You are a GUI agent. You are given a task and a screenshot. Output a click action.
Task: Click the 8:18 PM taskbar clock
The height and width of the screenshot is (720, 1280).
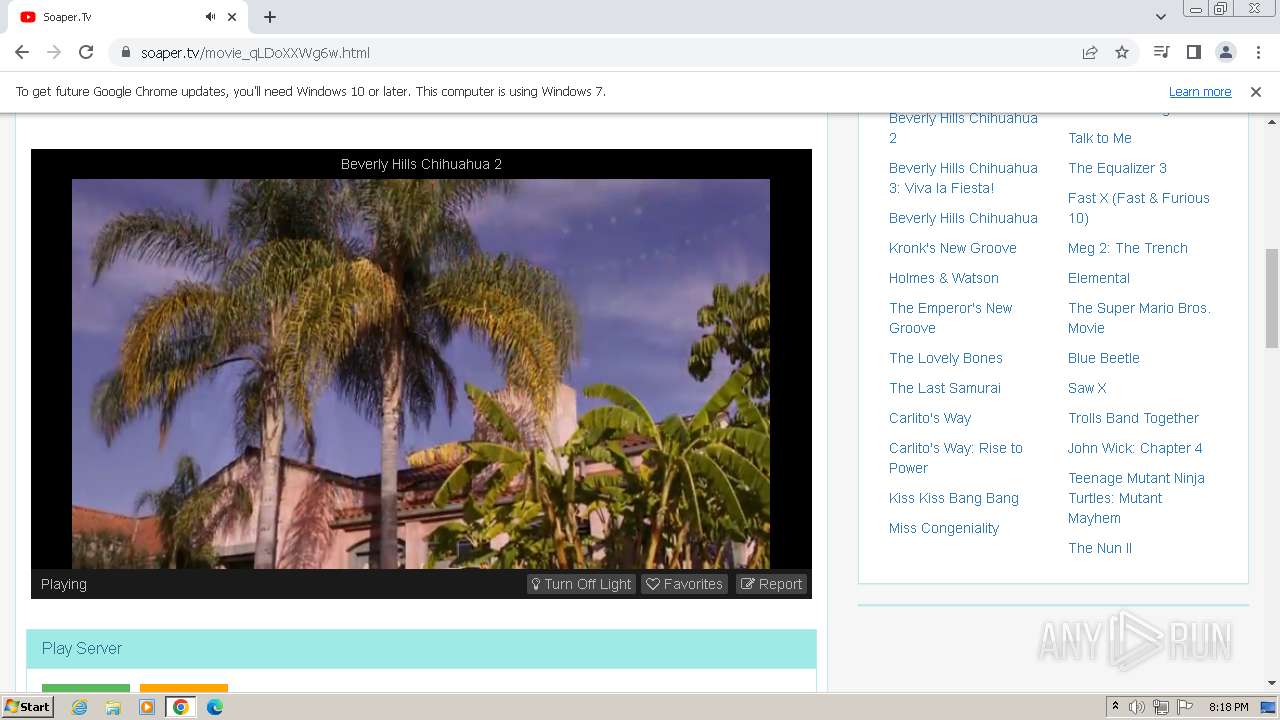(1228, 707)
